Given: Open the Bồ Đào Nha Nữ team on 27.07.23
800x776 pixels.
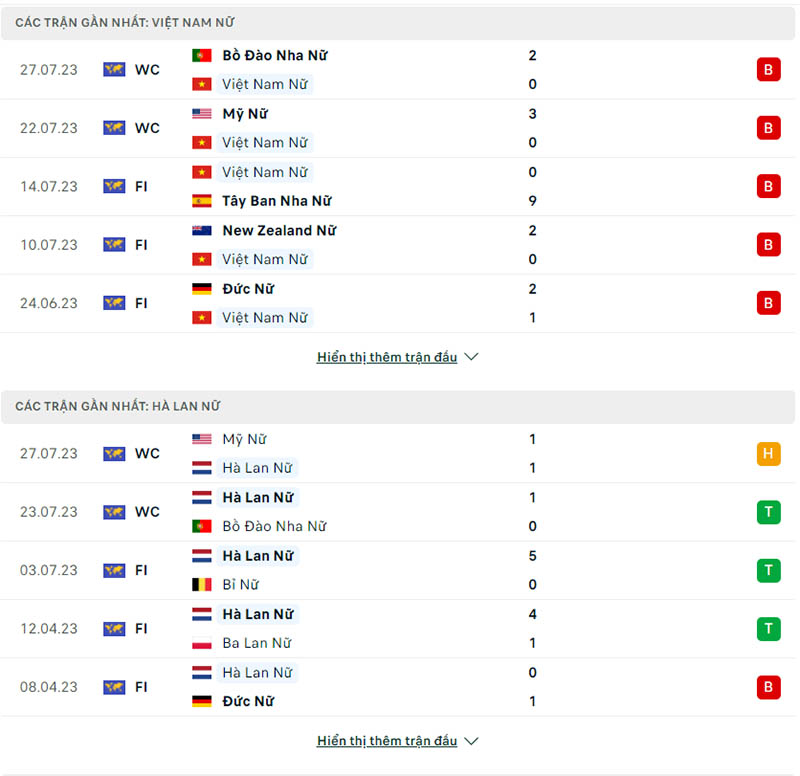Looking at the screenshot, I should point(275,56).
